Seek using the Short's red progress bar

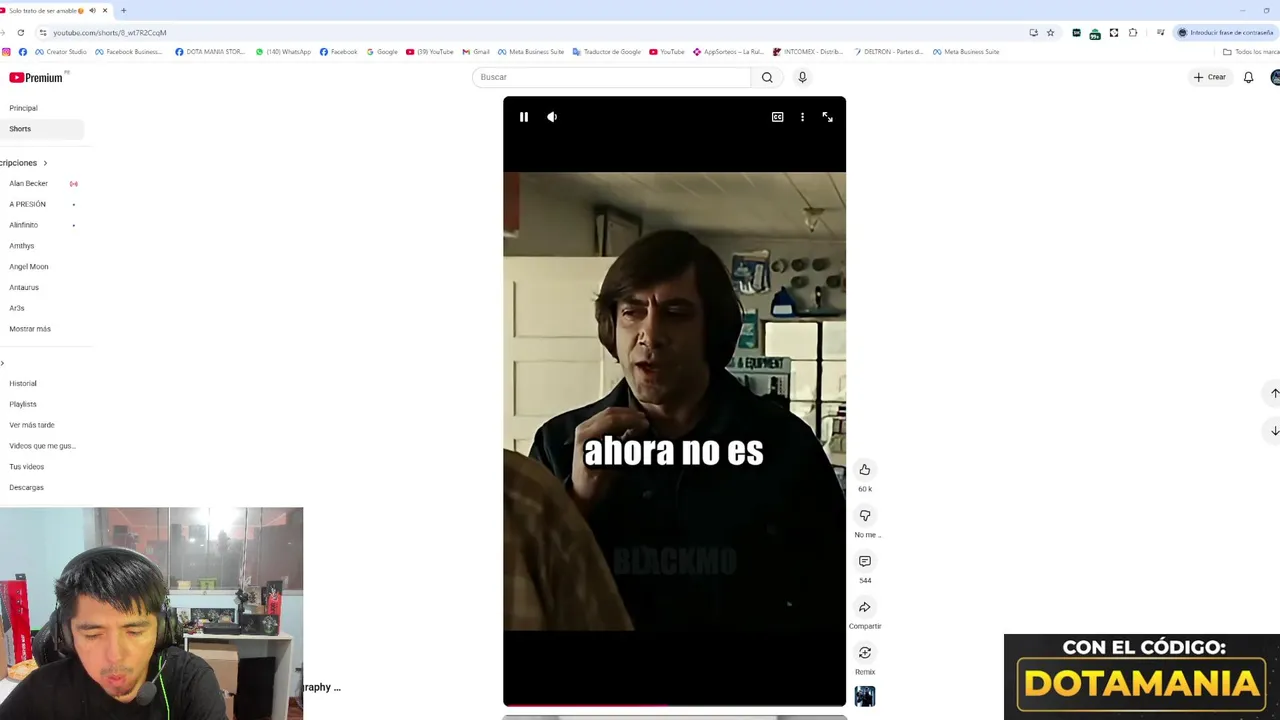[674, 705]
